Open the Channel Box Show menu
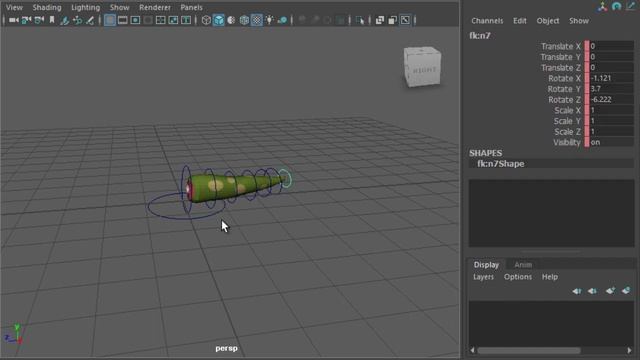Viewport: 640px width, 360px height. [x=579, y=21]
